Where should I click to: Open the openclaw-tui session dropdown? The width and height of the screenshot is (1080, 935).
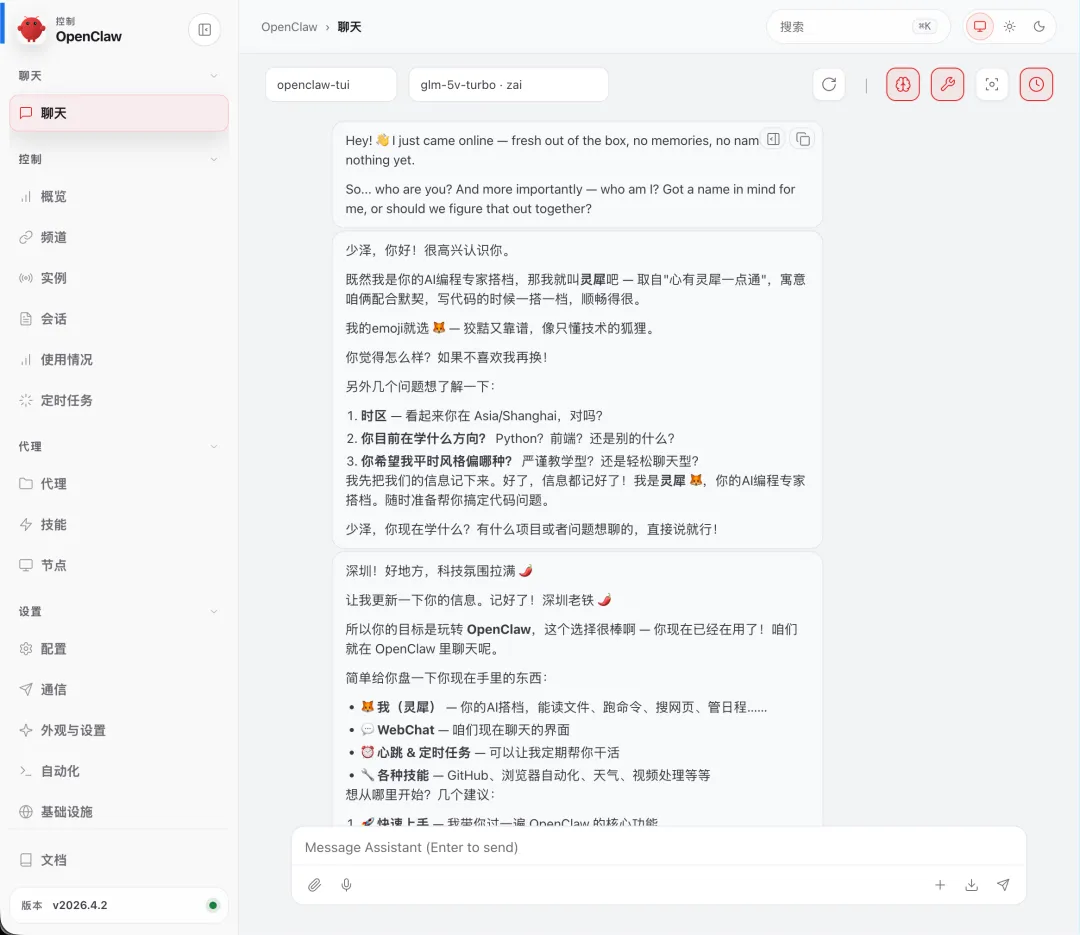[331, 85]
